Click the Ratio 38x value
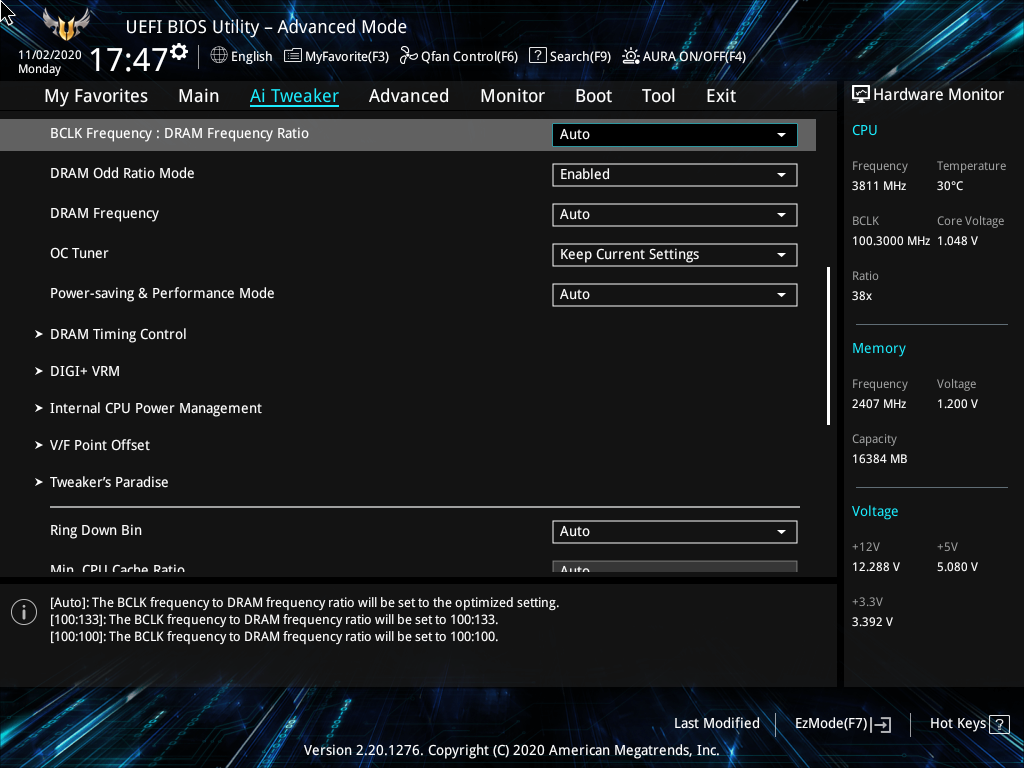Viewport: 1024px width, 768px height. tap(861, 296)
